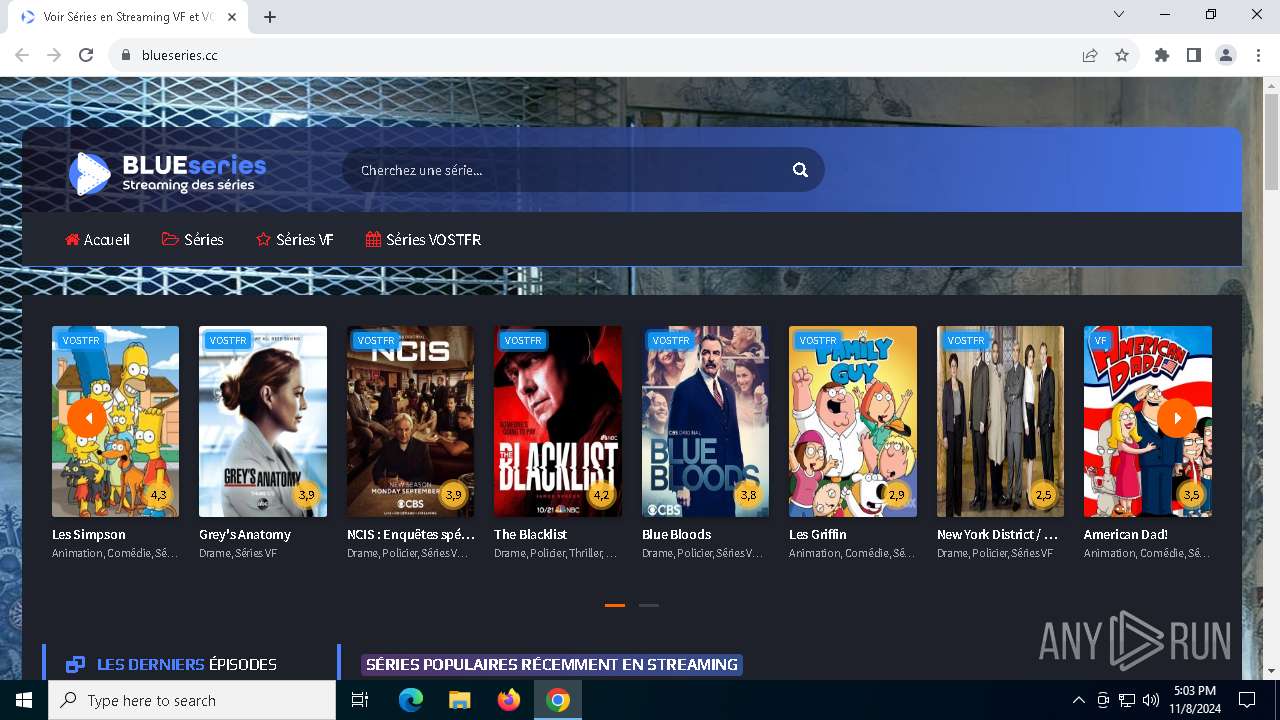Click the network tray icon
This screenshot has height=720, width=1280.
(1127, 700)
